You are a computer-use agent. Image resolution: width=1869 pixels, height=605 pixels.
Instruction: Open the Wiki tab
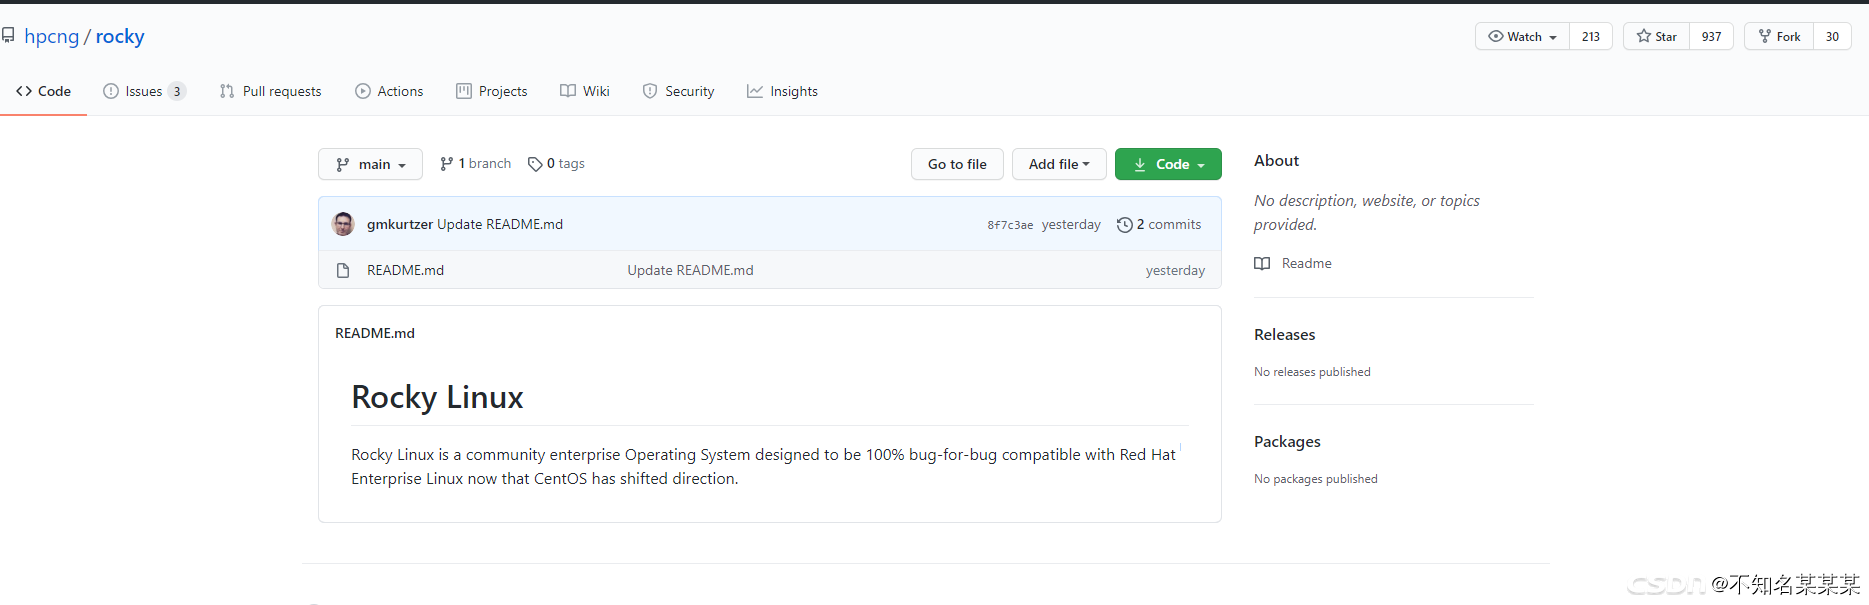point(585,91)
